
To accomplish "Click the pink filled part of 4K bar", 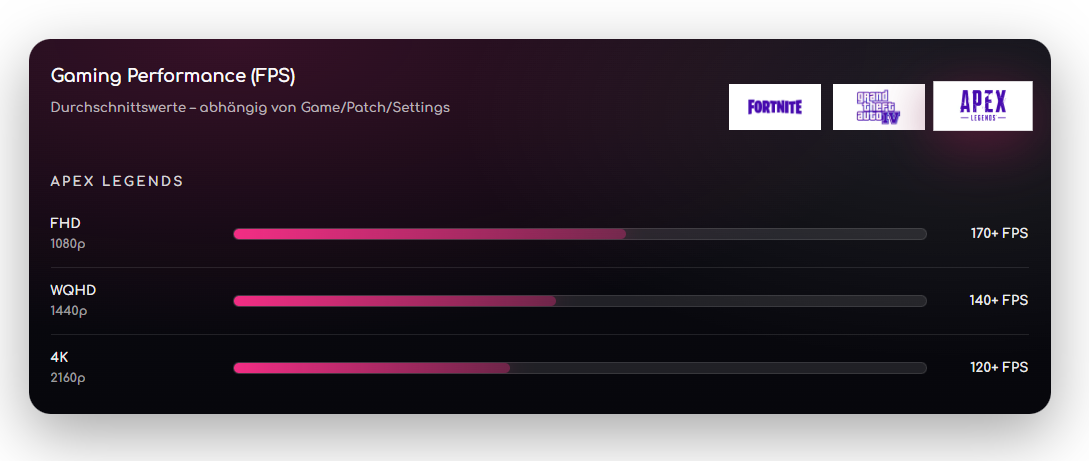I will [x=371, y=368].
